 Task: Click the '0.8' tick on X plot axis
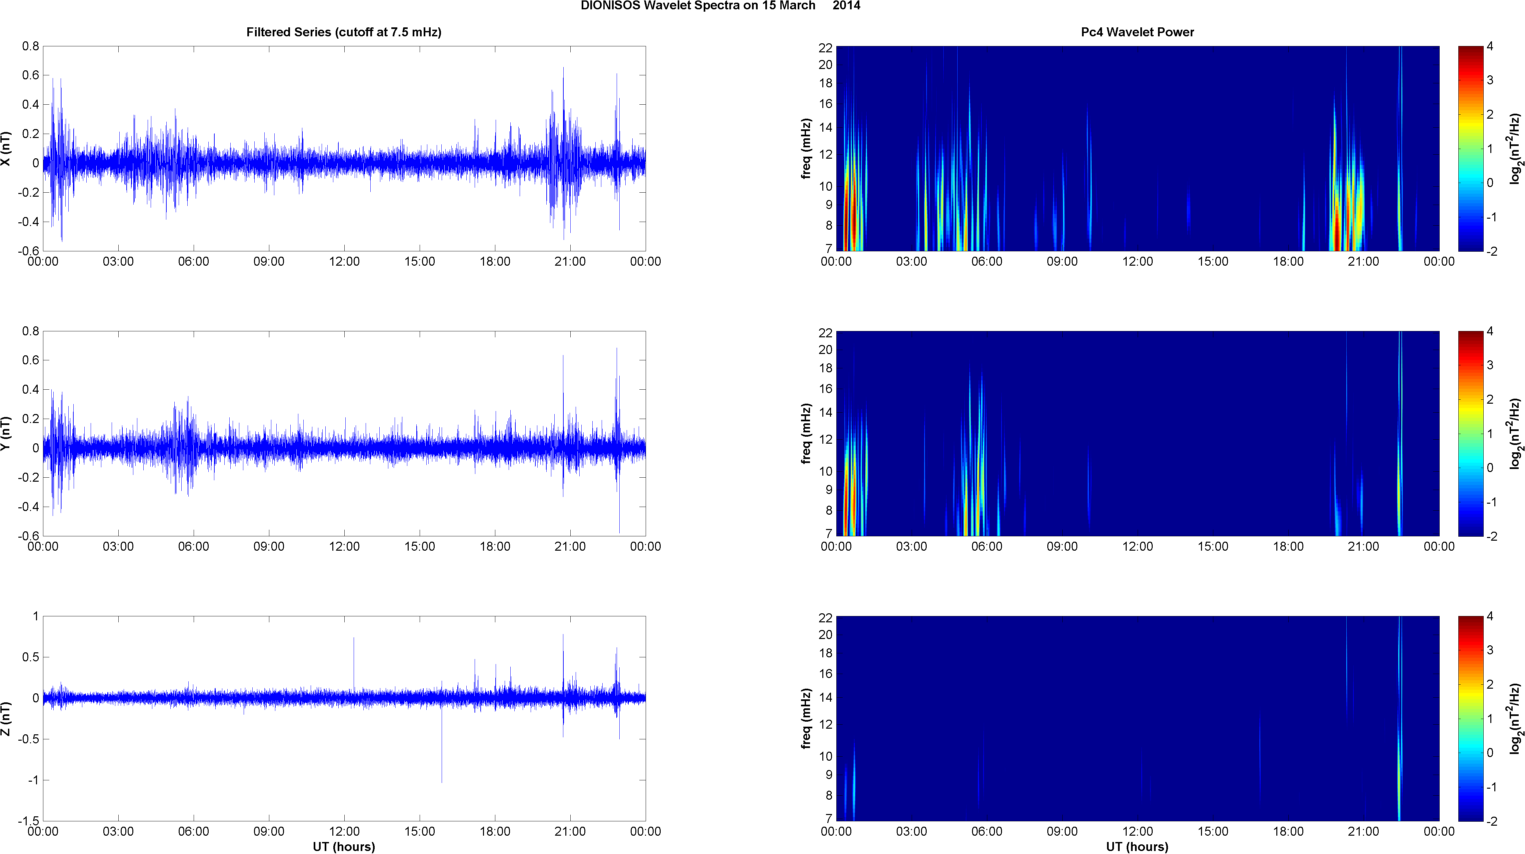(x=30, y=47)
